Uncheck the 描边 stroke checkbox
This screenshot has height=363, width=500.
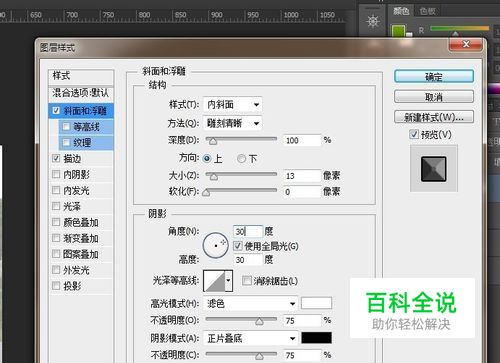point(56,158)
